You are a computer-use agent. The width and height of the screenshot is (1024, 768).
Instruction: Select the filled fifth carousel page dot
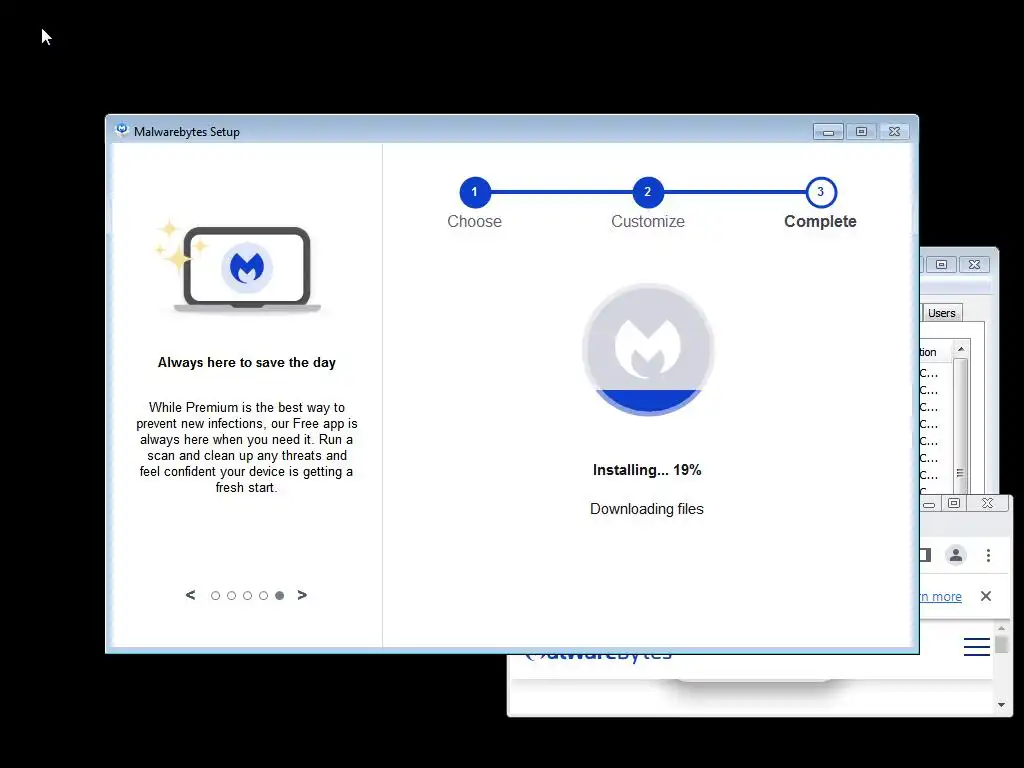click(280, 596)
